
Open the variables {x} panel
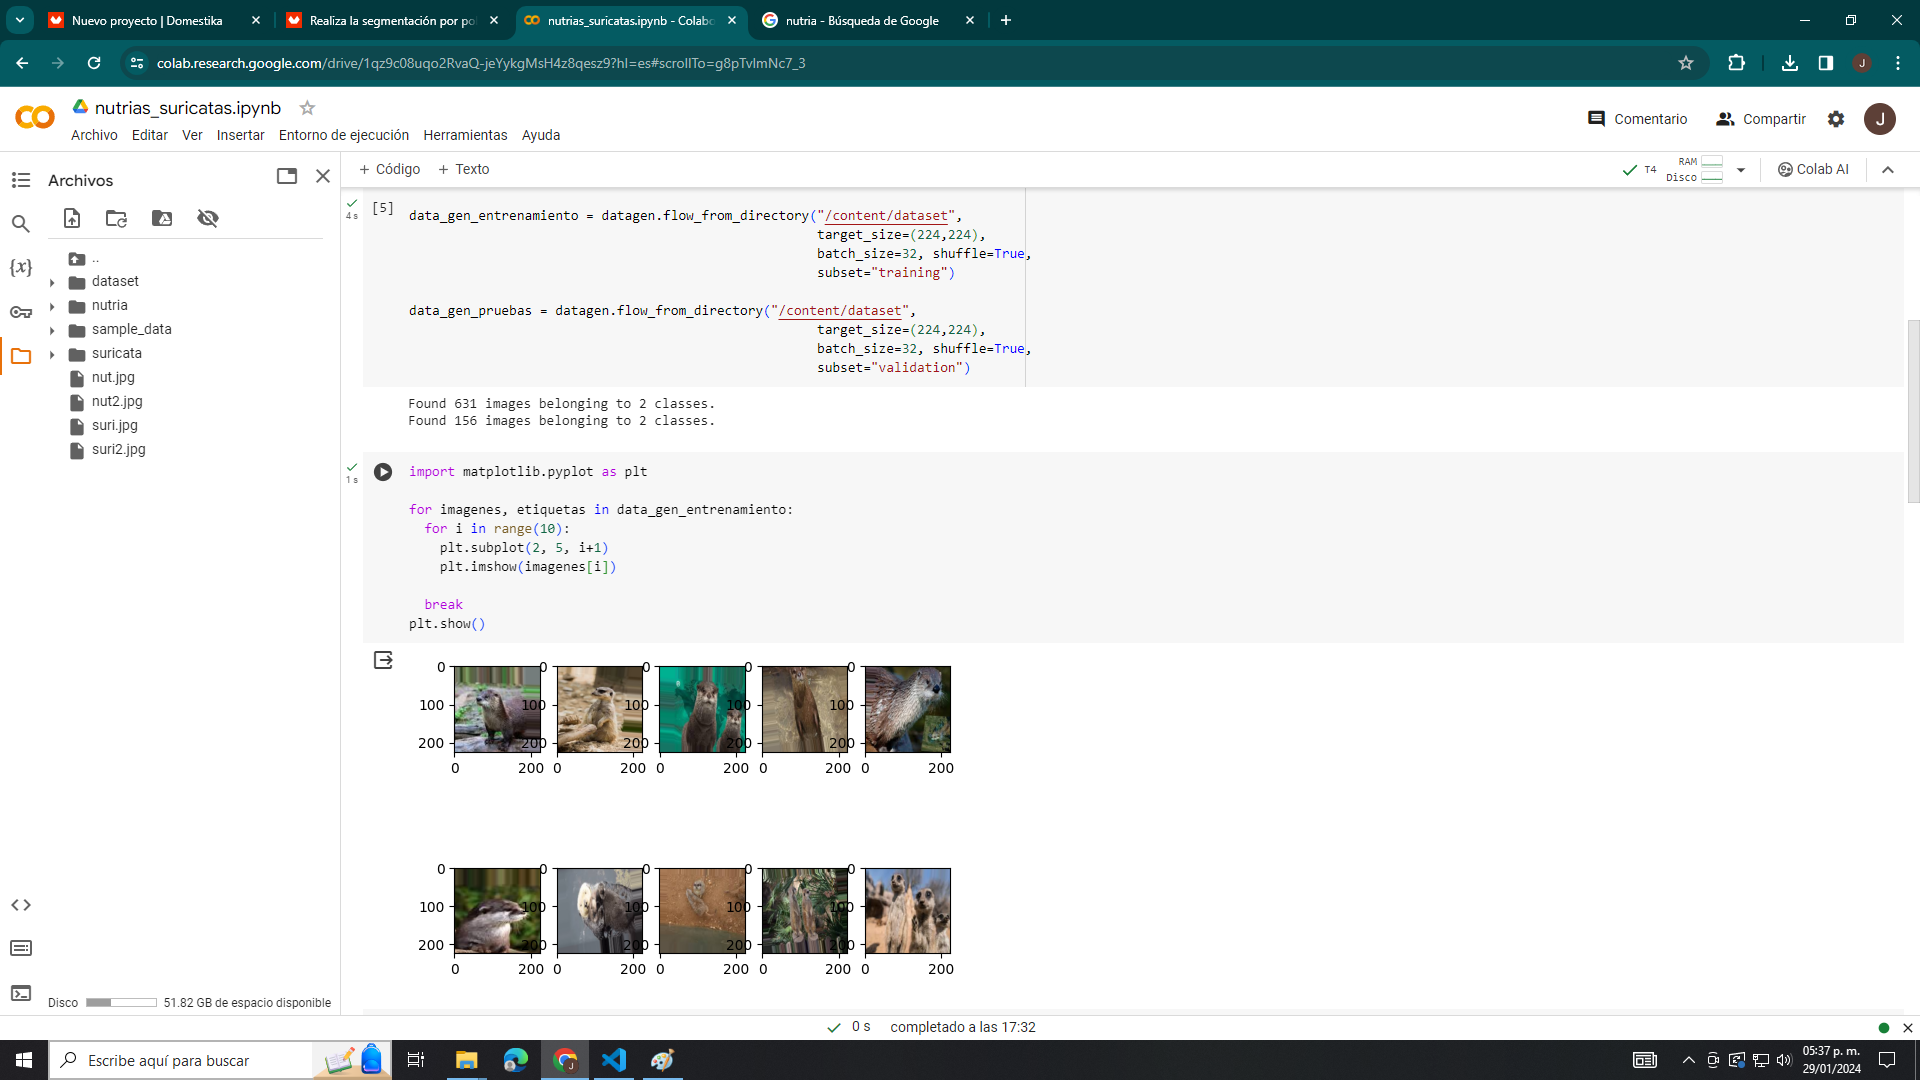coord(21,267)
